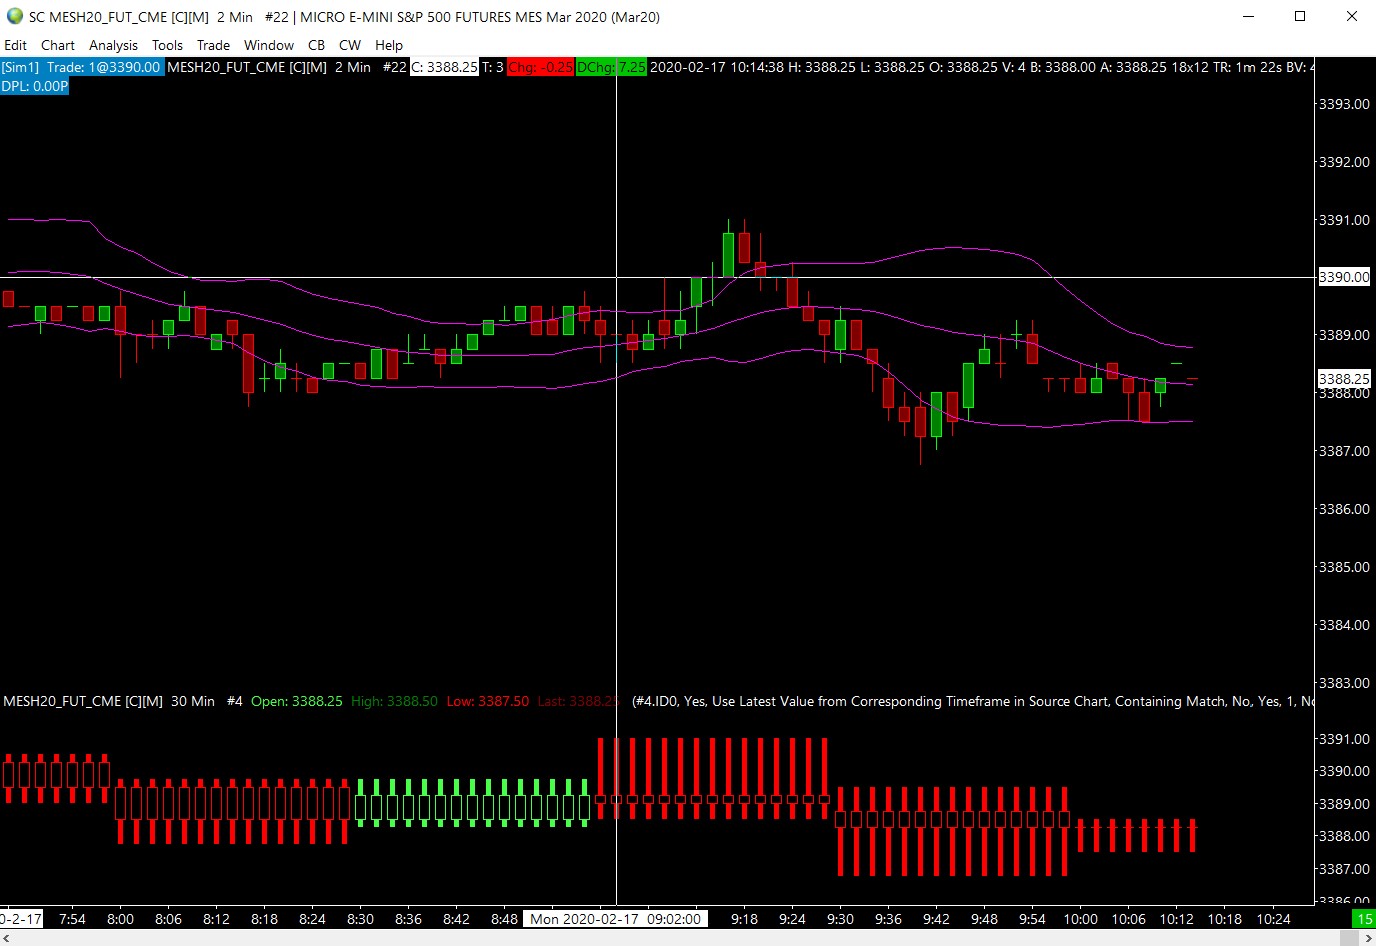Open the Trade menu
1376x946 pixels.
pyautogui.click(x=213, y=45)
